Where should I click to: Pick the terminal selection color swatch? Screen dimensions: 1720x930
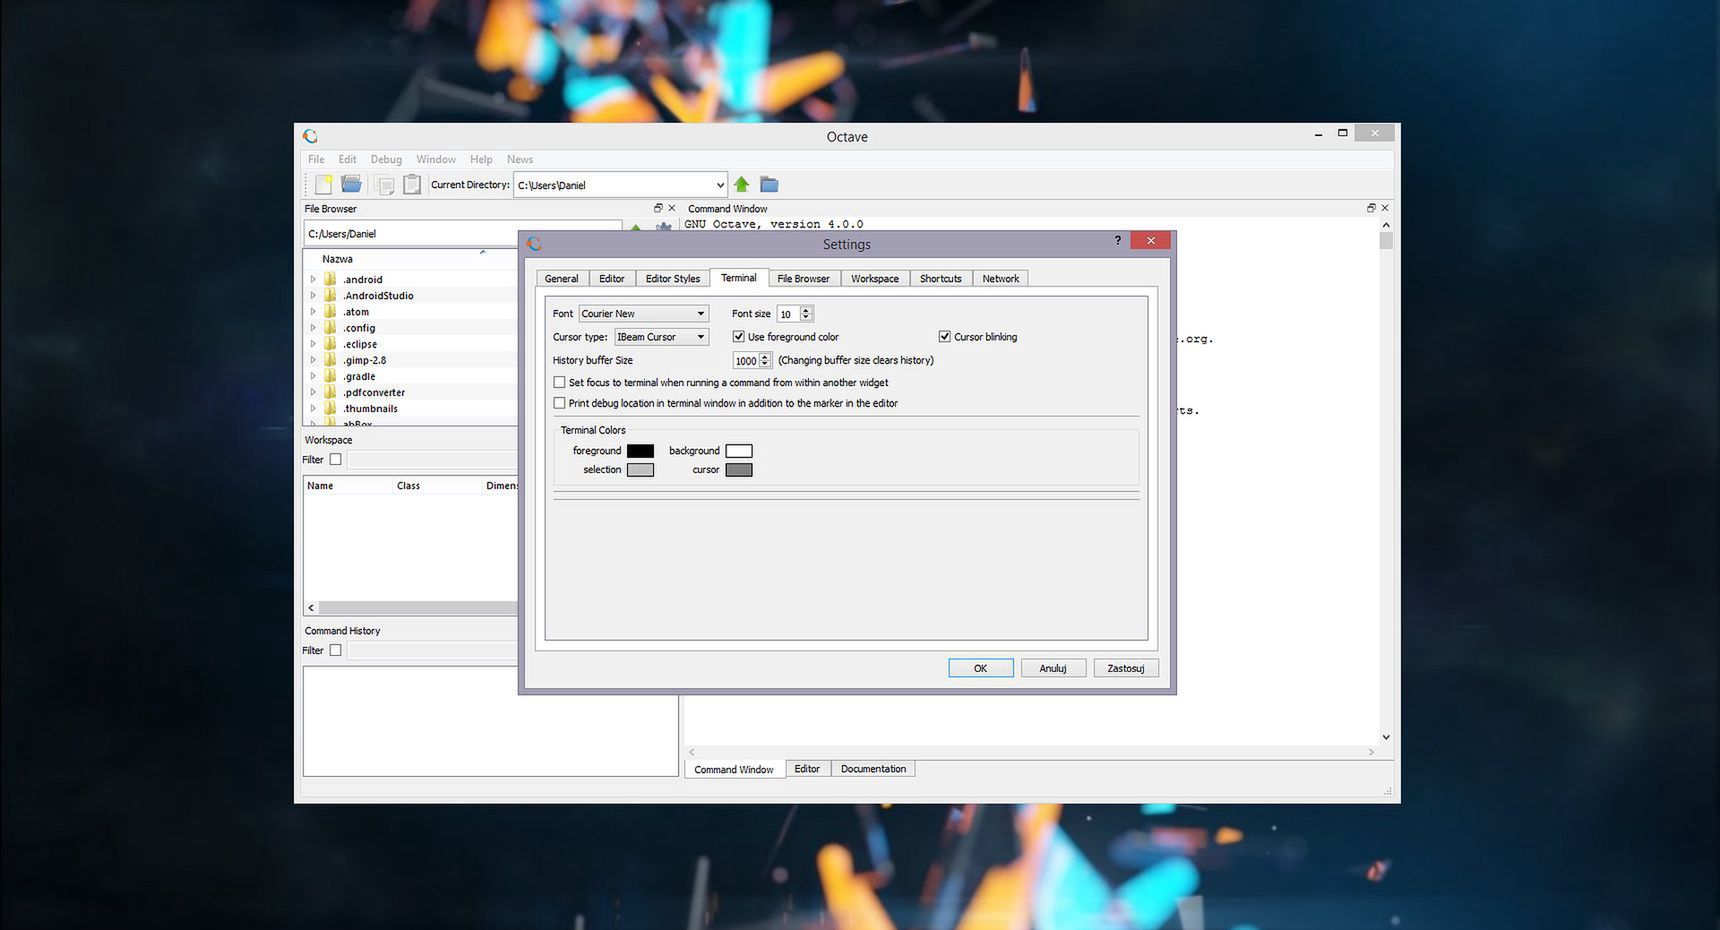click(640, 470)
